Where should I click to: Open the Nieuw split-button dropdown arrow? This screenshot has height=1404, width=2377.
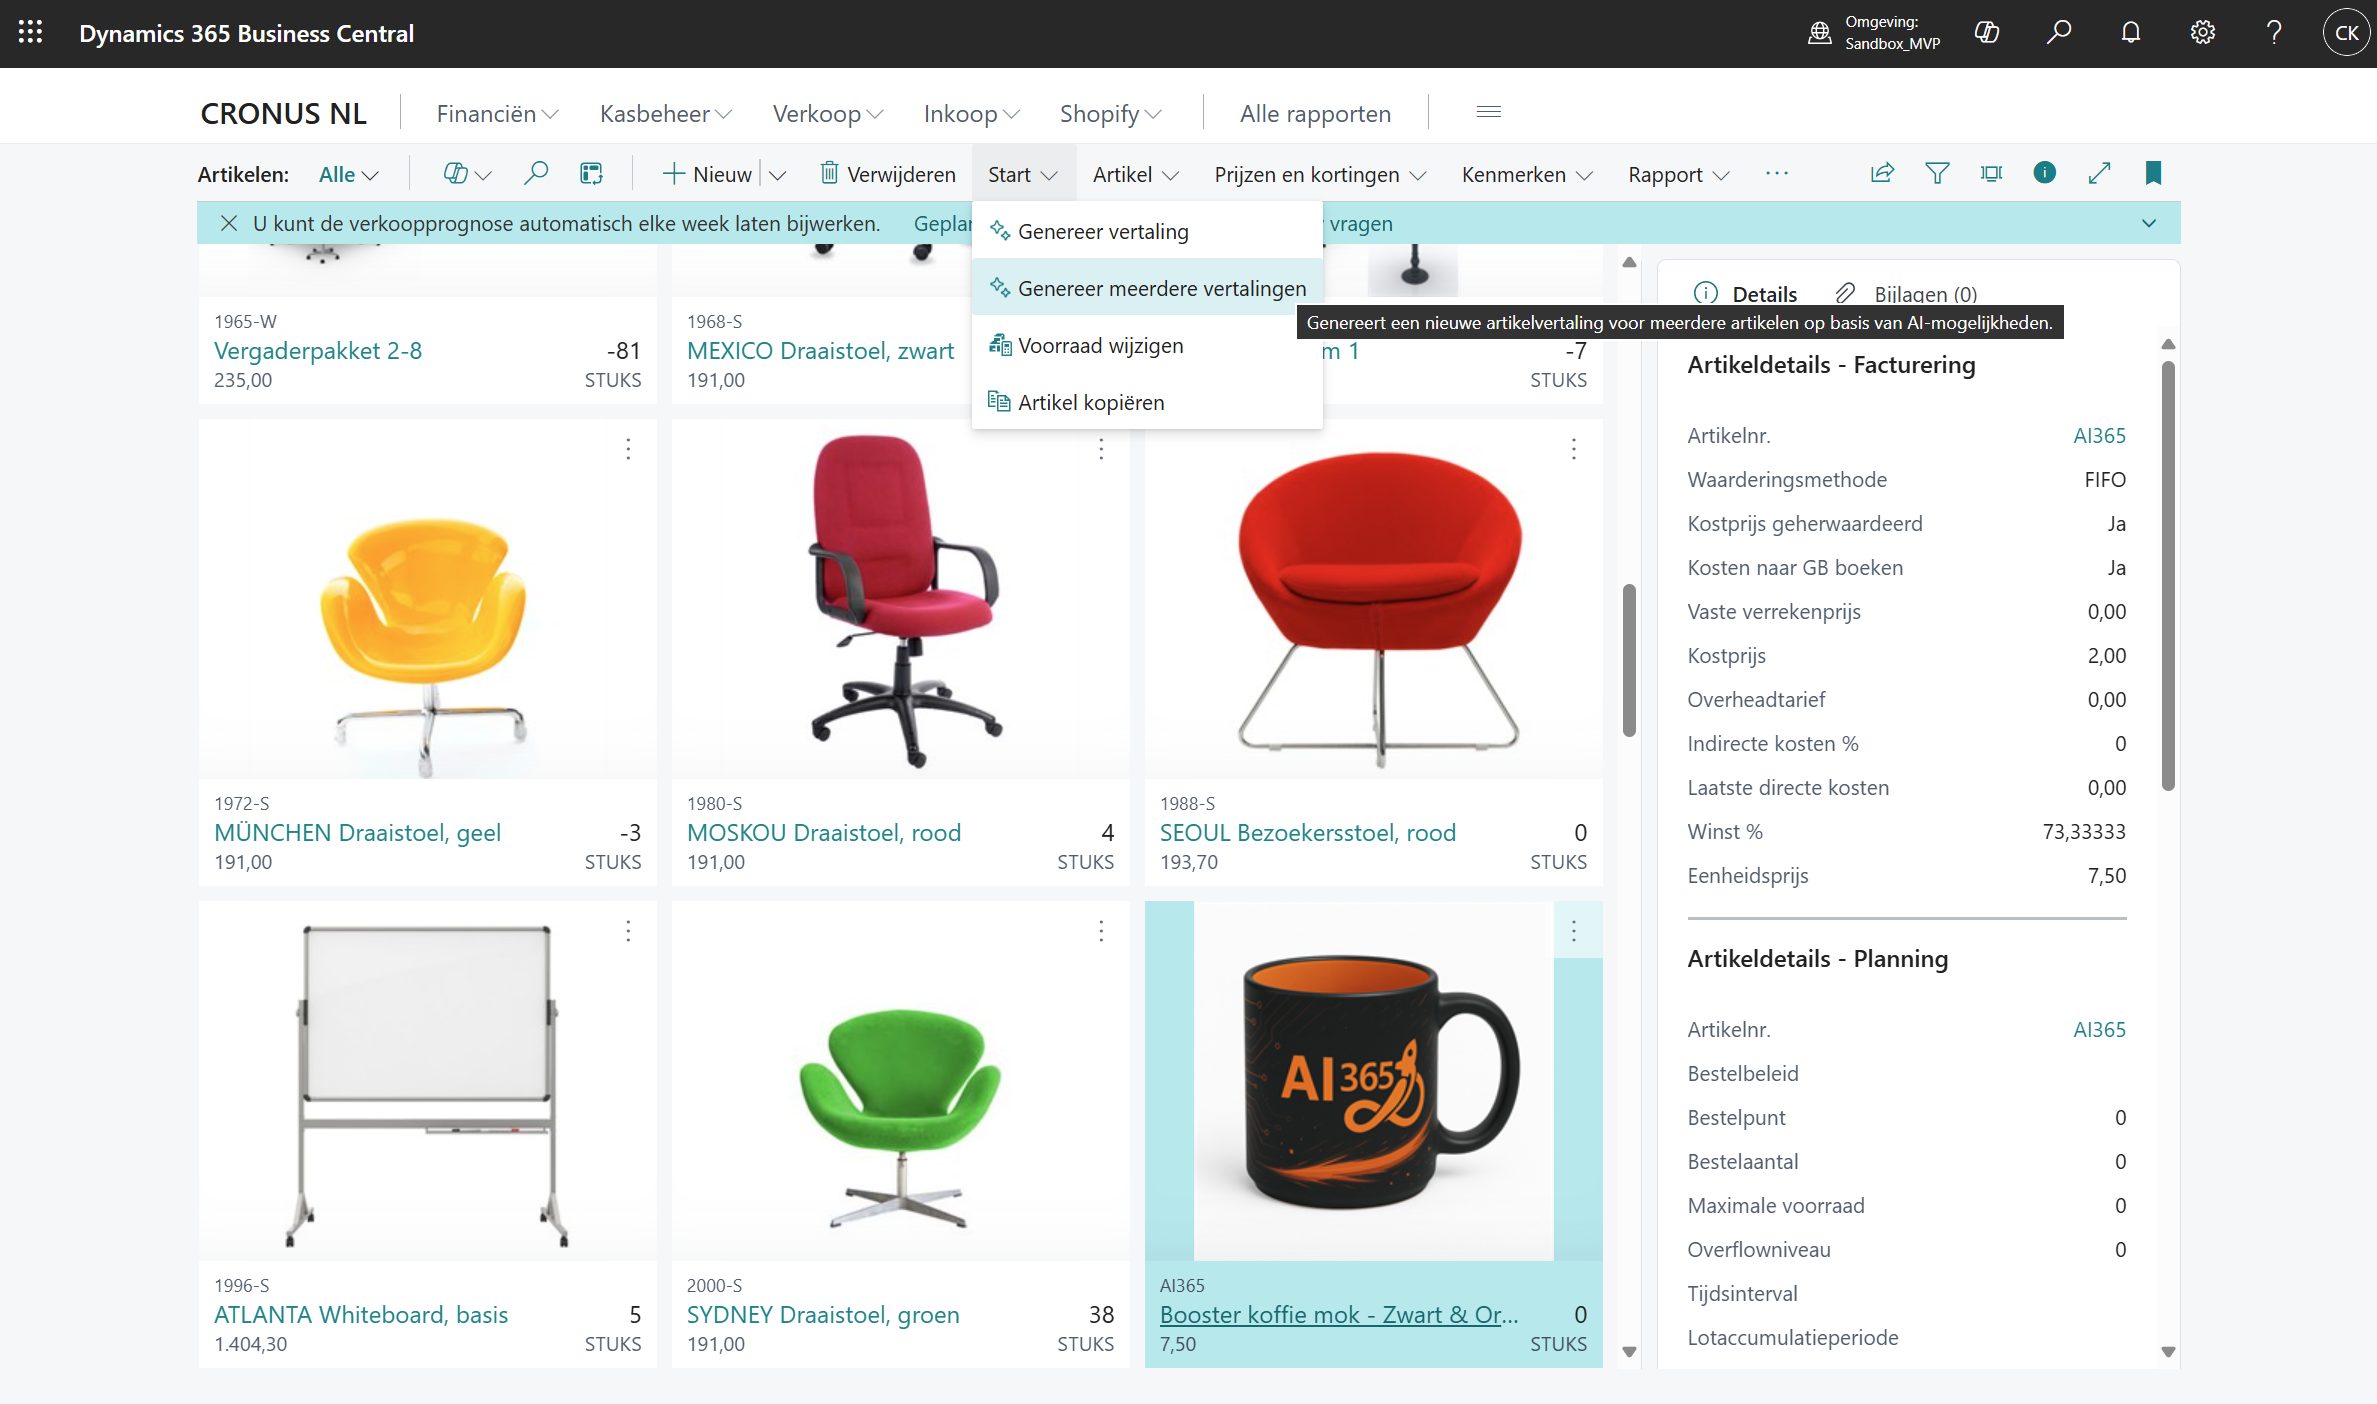click(x=777, y=175)
